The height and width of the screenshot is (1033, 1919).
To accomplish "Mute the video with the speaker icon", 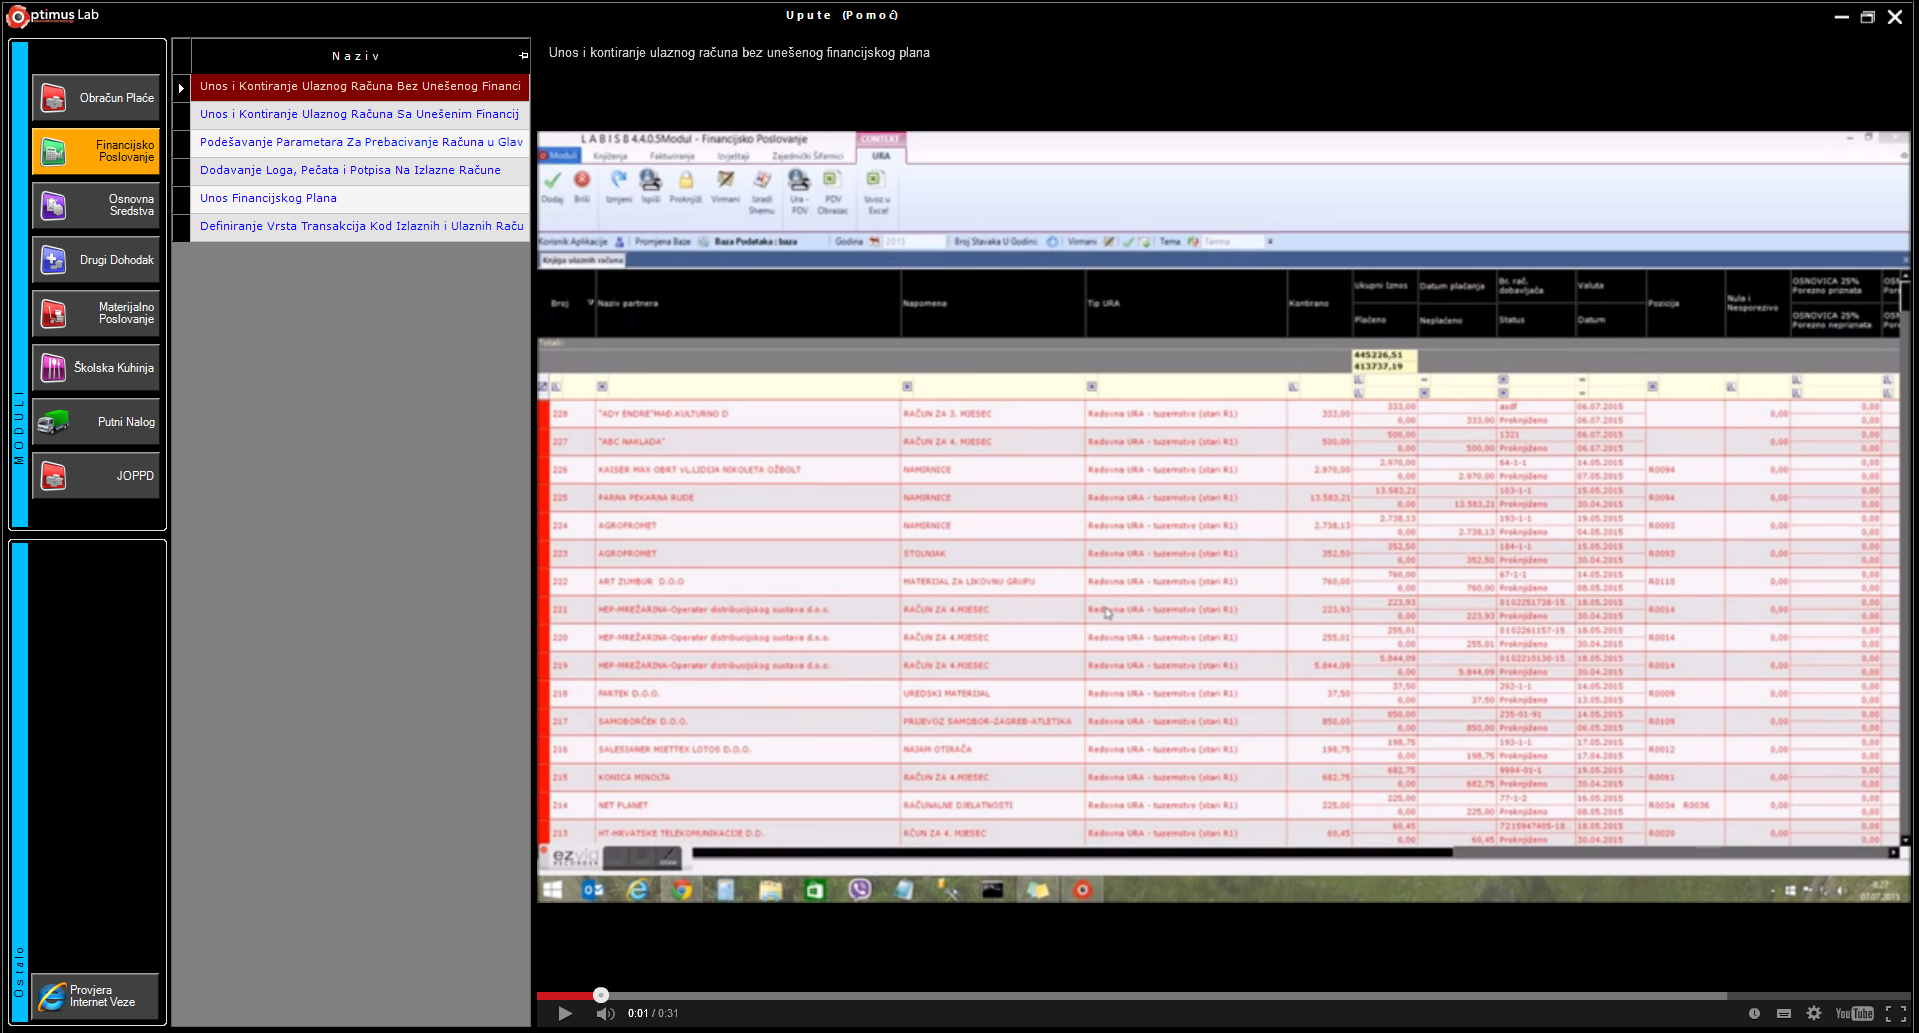I will click(605, 1013).
